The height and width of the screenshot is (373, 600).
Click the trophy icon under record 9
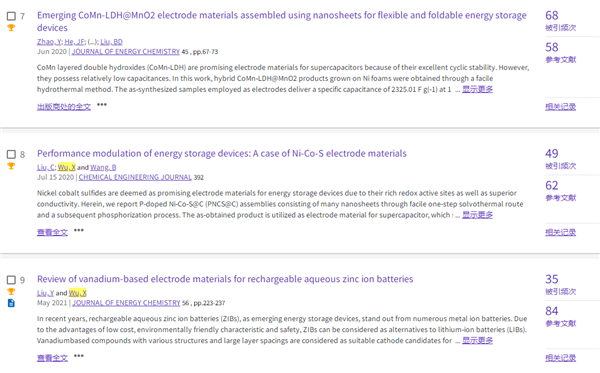pos(11,292)
